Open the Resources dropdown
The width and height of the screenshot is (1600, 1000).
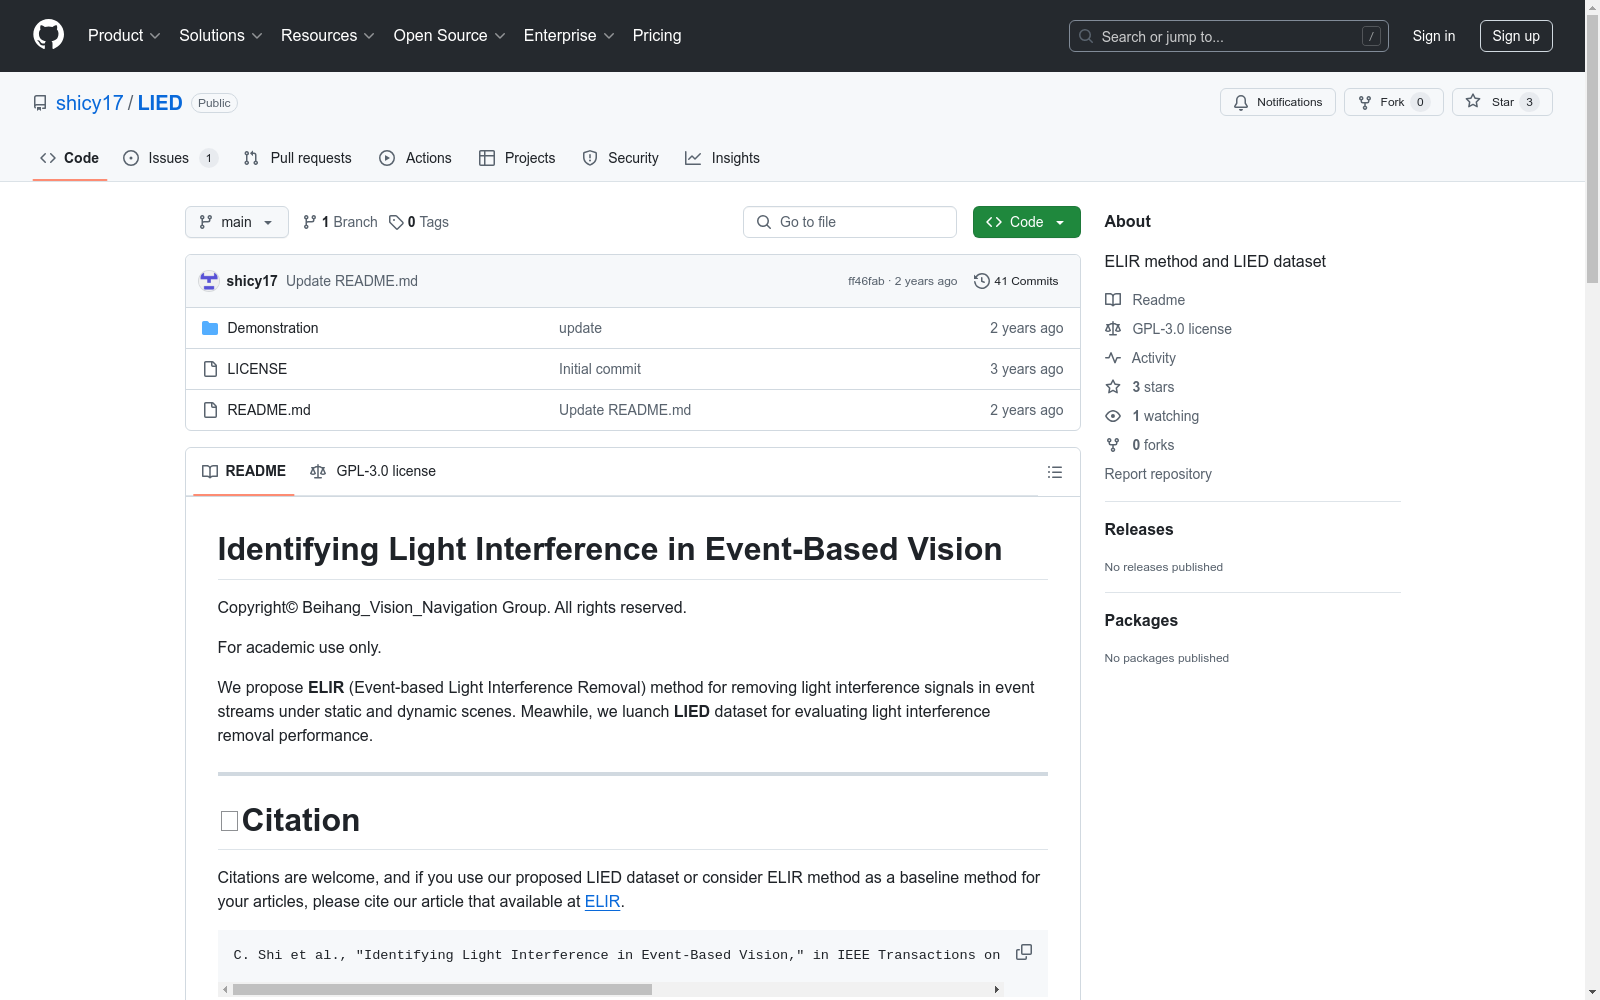[328, 36]
